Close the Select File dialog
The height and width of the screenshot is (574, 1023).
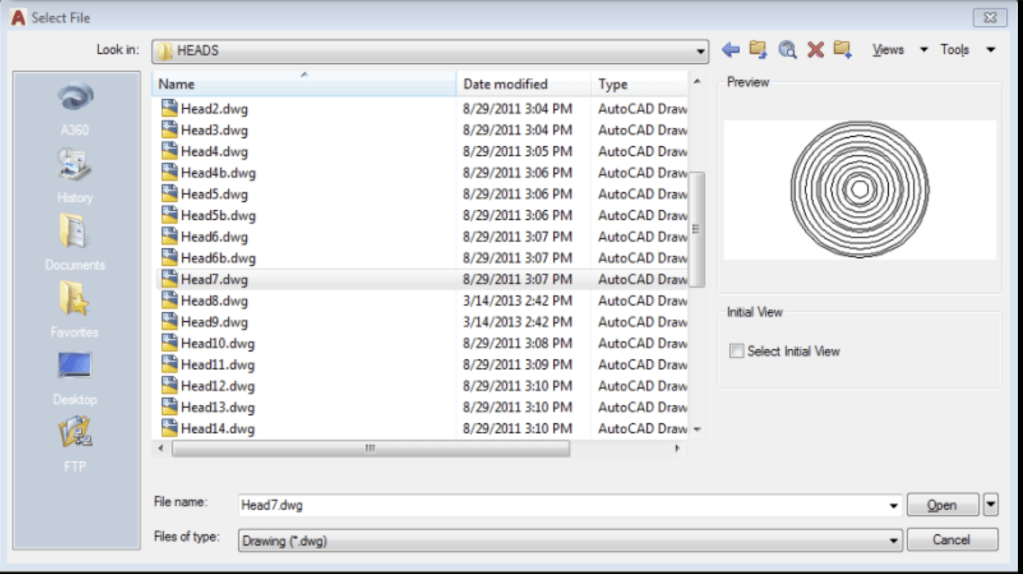990,18
